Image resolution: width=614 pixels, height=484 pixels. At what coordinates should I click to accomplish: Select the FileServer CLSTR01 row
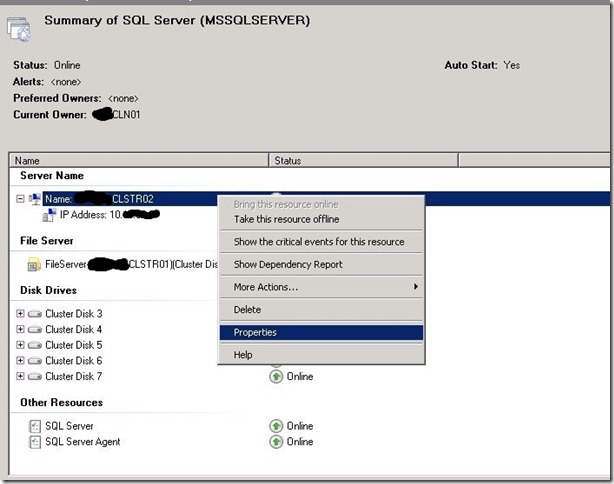pyautogui.click(x=131, y=265)
